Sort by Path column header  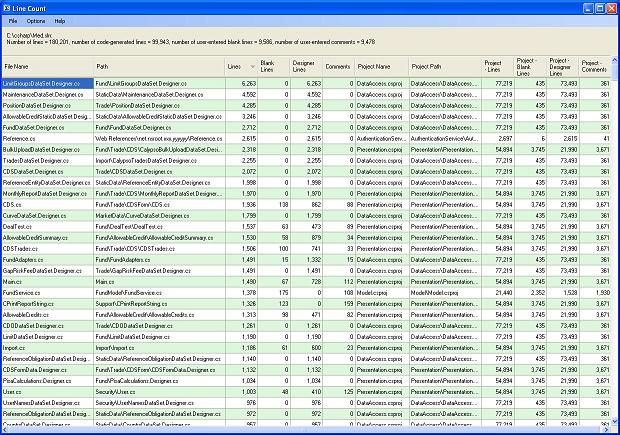[159, 66]
